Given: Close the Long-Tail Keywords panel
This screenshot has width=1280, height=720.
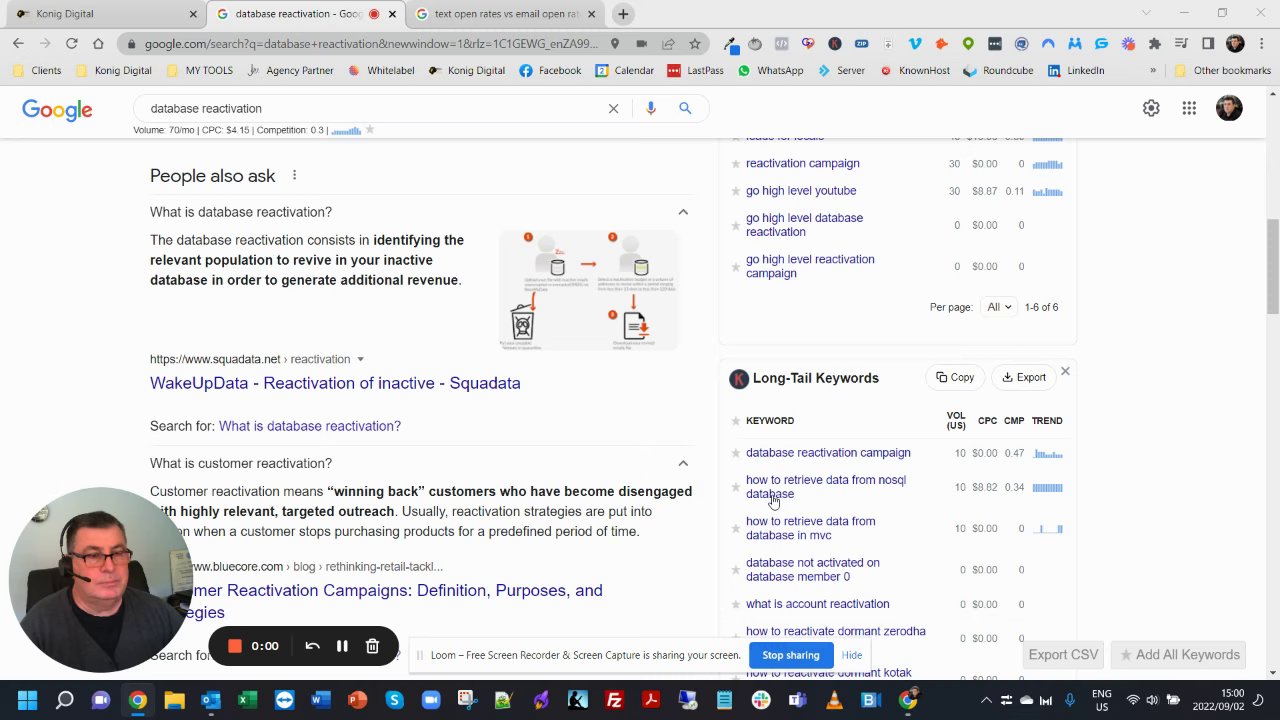Looking at the screenshot, I should (x=1065, y=372).
